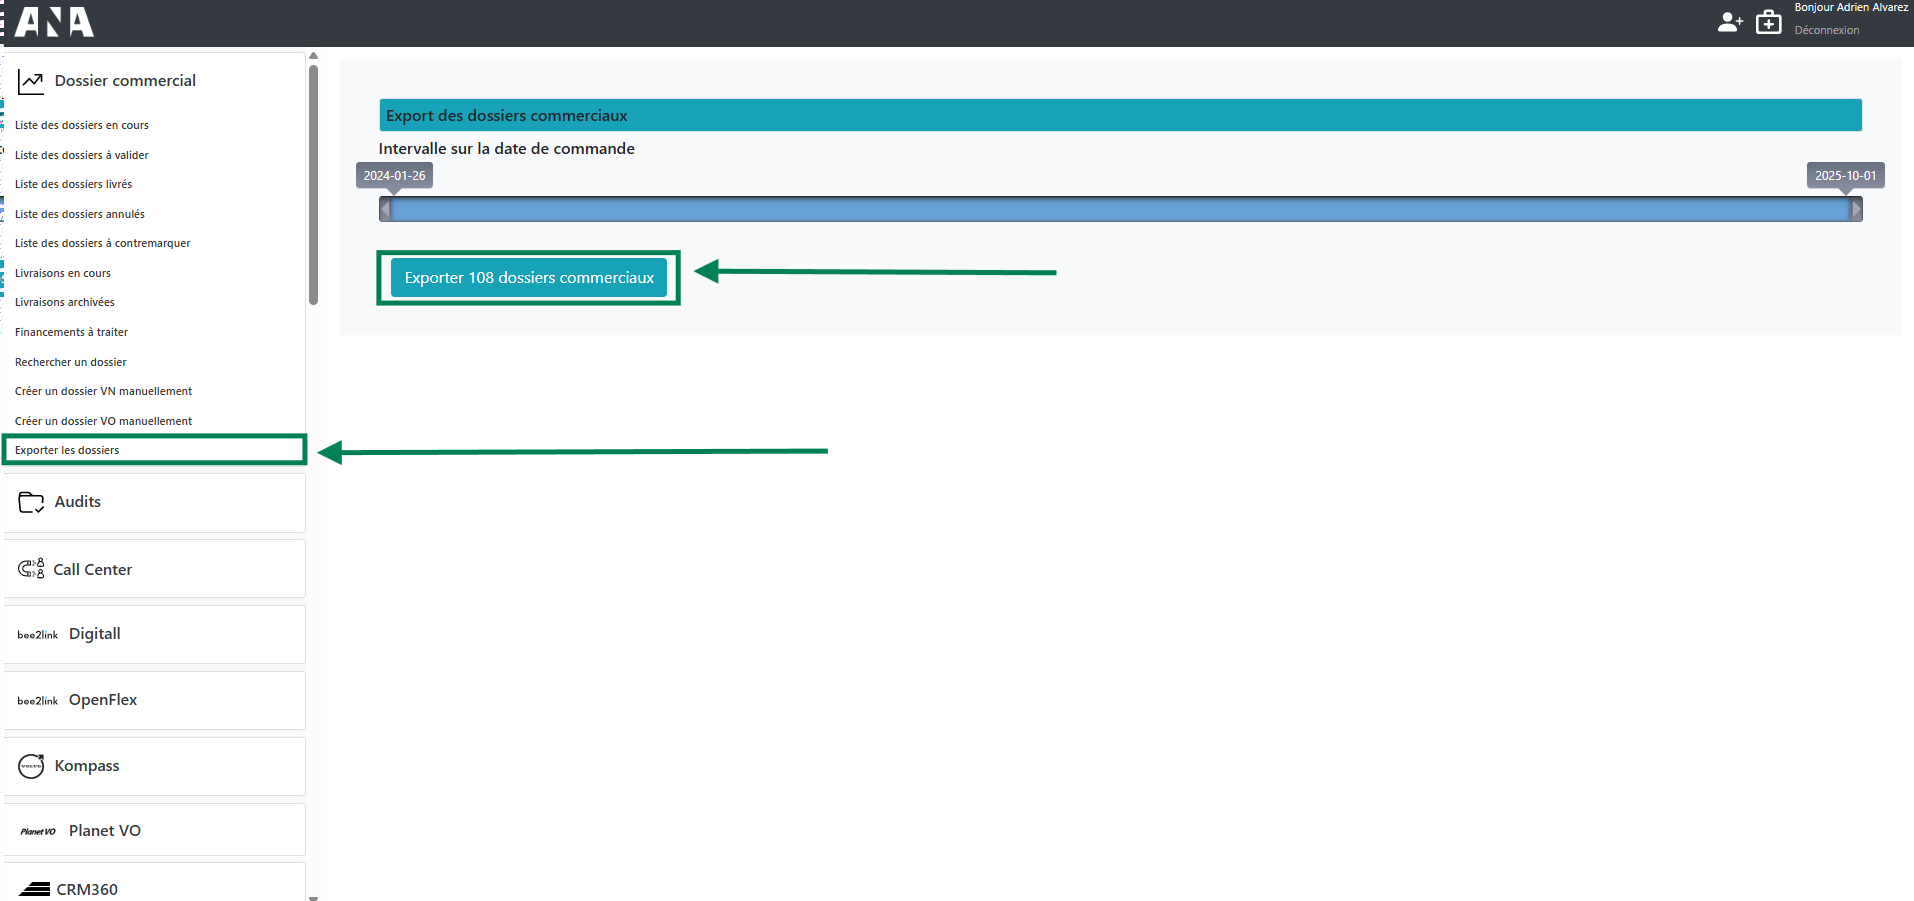Click the Call Center headset icon
The width and height of the screenshot is (1914, 901).
click(31, 569)
